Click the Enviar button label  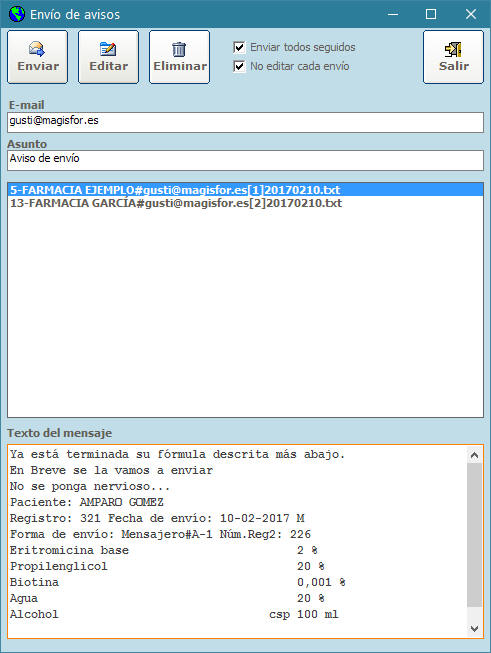pyautogui.click(x=38, y=66)
